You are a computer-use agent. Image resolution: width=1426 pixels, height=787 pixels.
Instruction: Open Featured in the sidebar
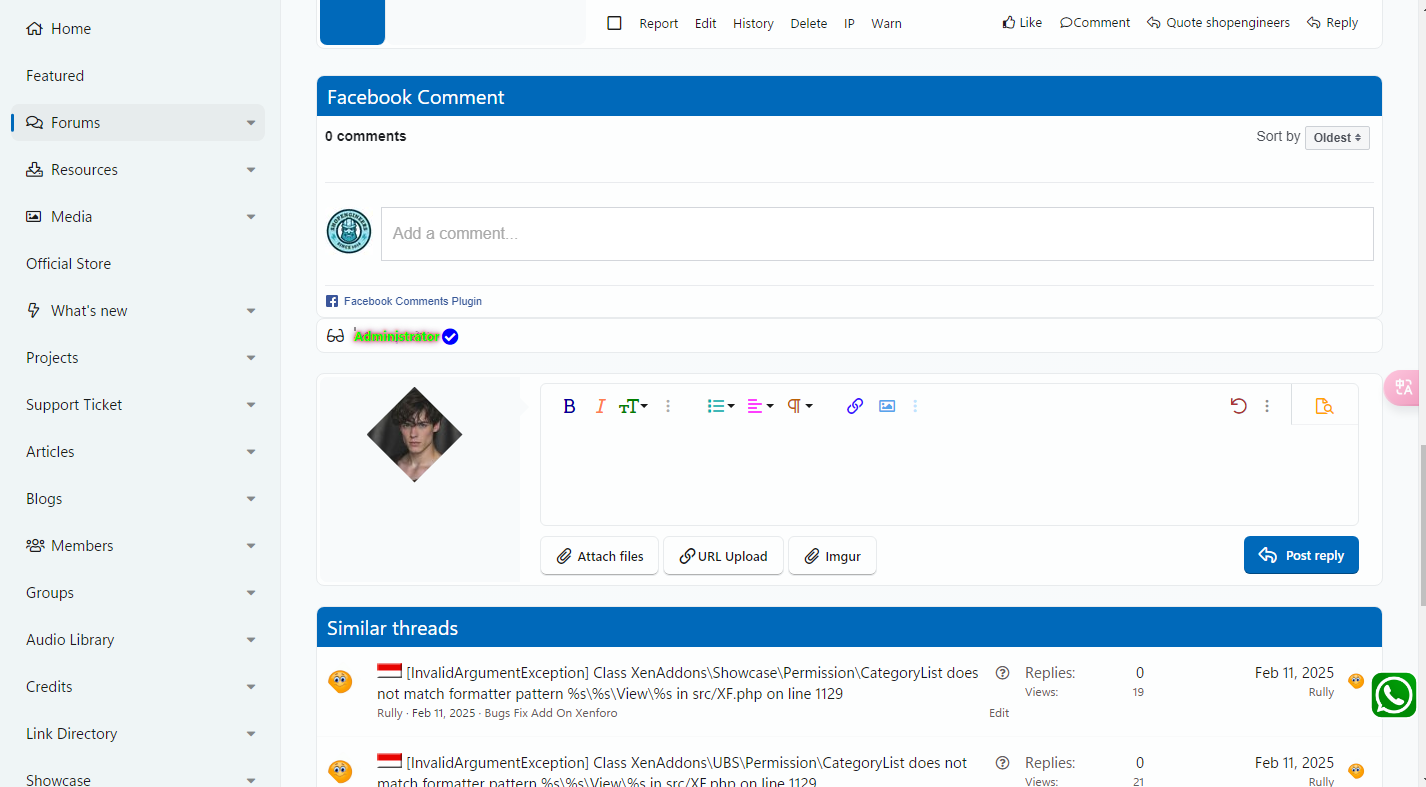(55, 76)
